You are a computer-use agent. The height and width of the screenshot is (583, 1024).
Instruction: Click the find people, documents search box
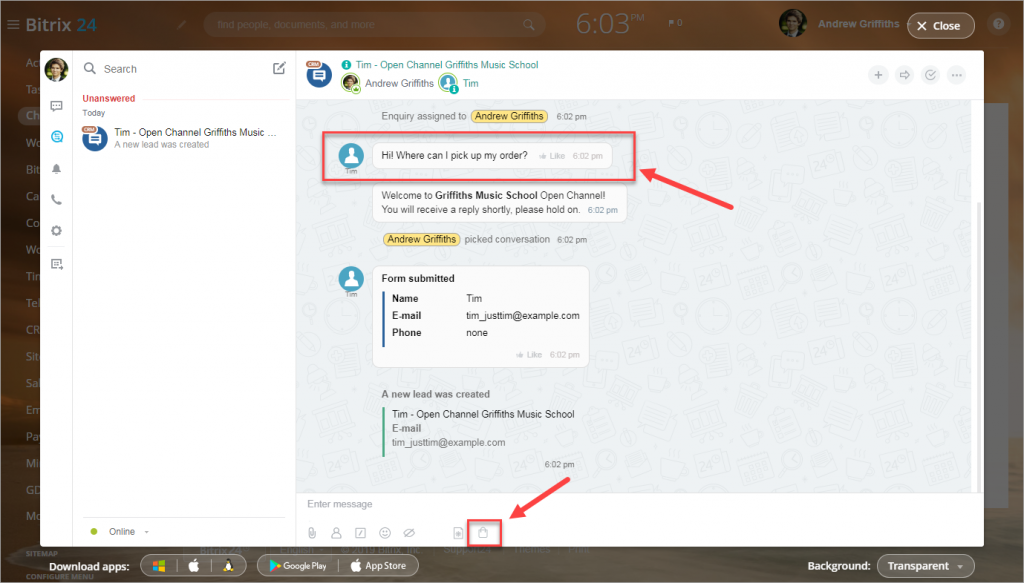(374, 25)
